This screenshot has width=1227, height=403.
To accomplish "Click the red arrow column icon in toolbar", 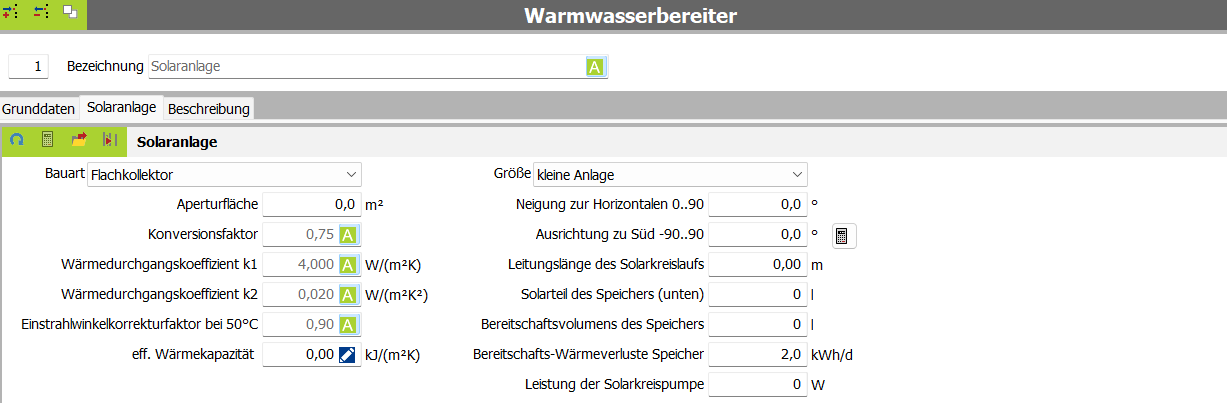I will 110,141.
